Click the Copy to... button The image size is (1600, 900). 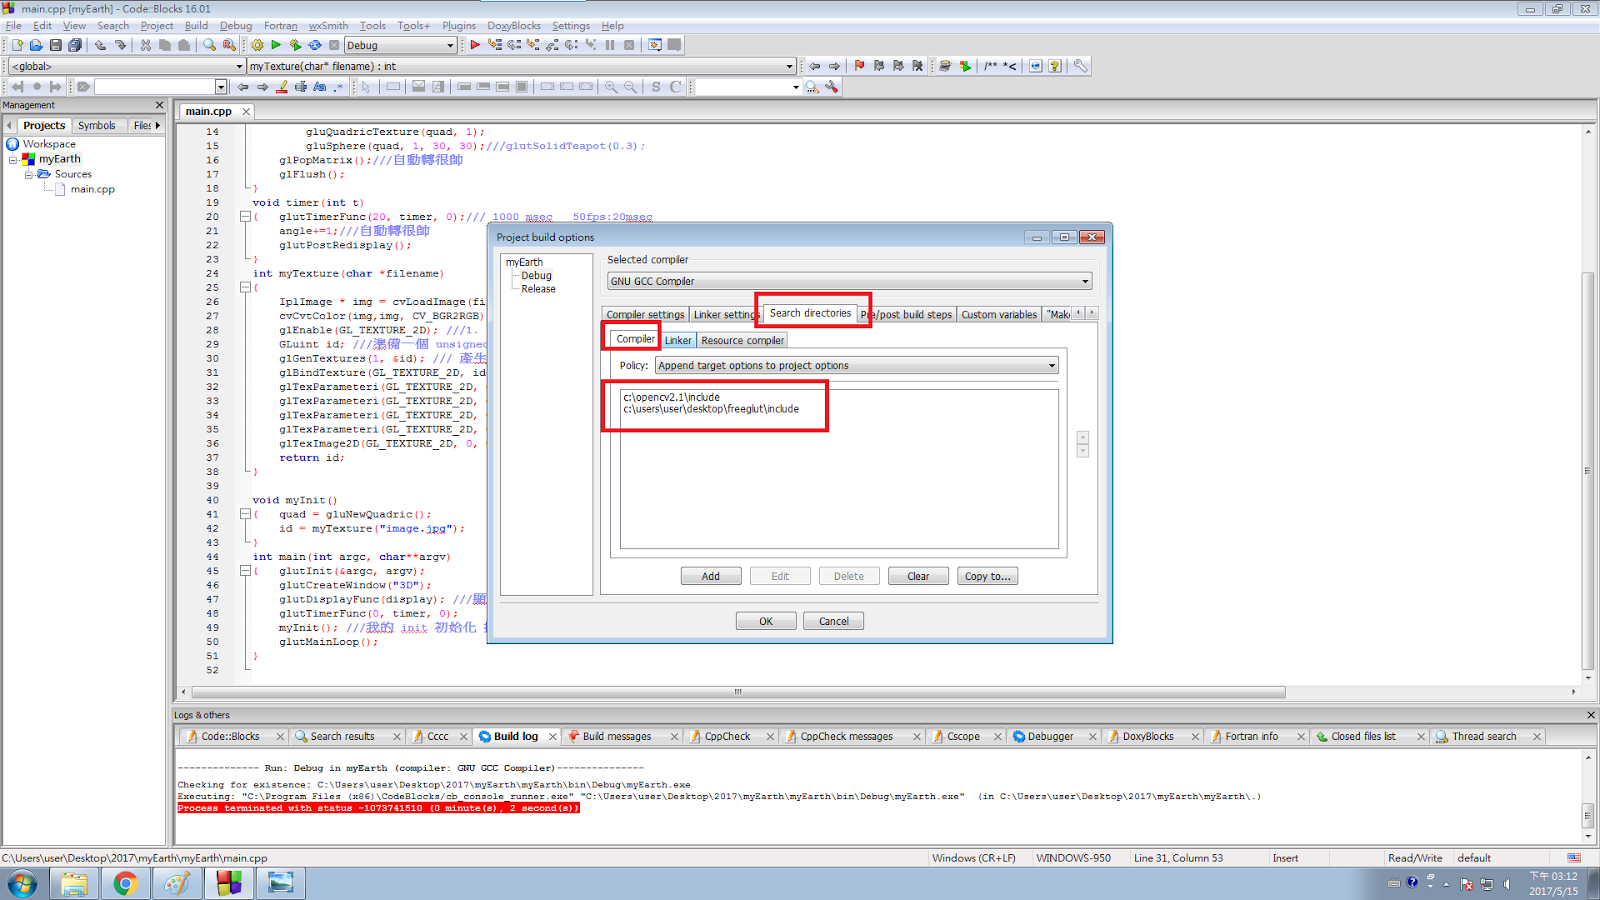[x=987, y=576]
